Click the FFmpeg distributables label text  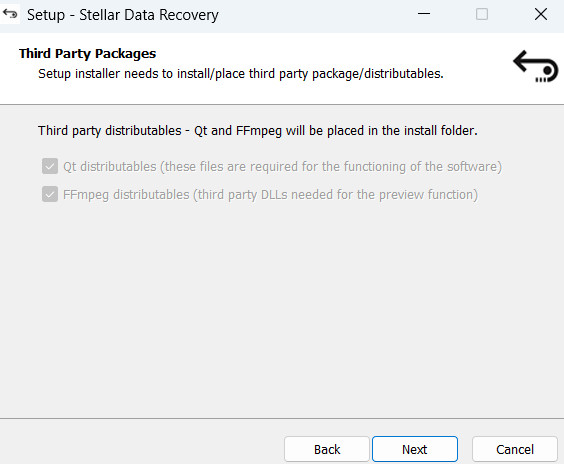click(270, 195)
